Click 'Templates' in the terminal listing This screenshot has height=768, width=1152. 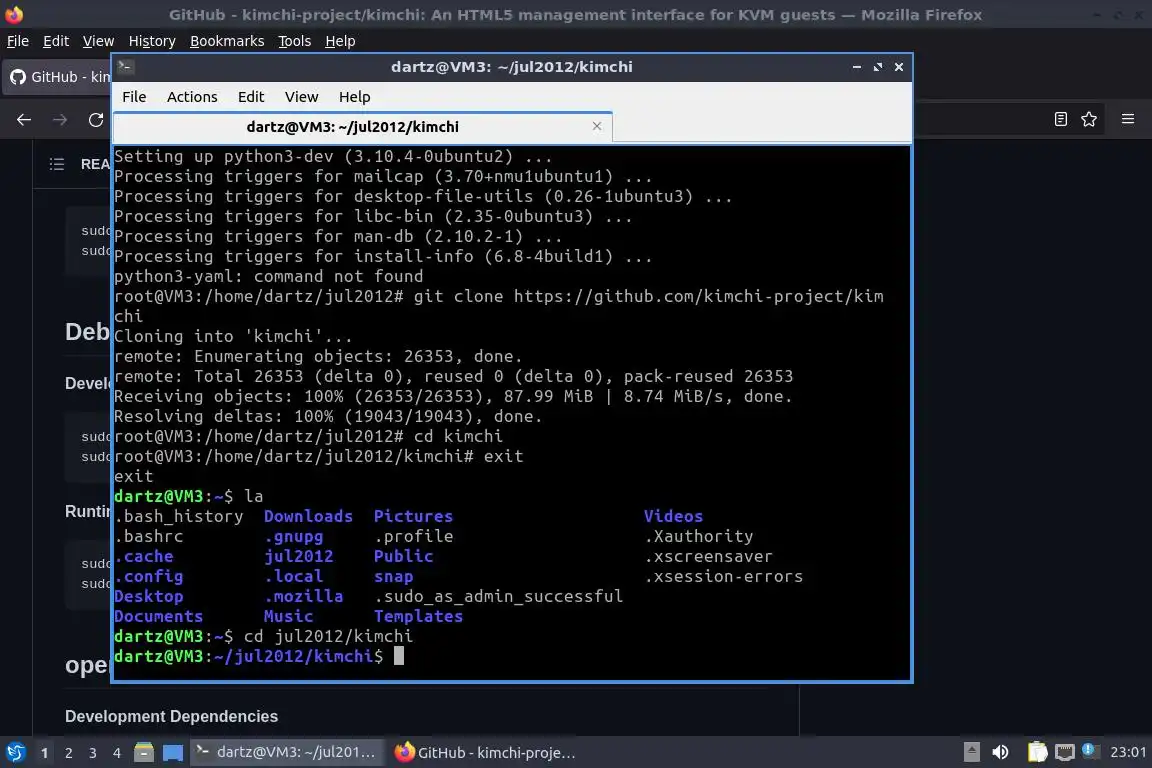pyautogui.click(x=418, y=617)
